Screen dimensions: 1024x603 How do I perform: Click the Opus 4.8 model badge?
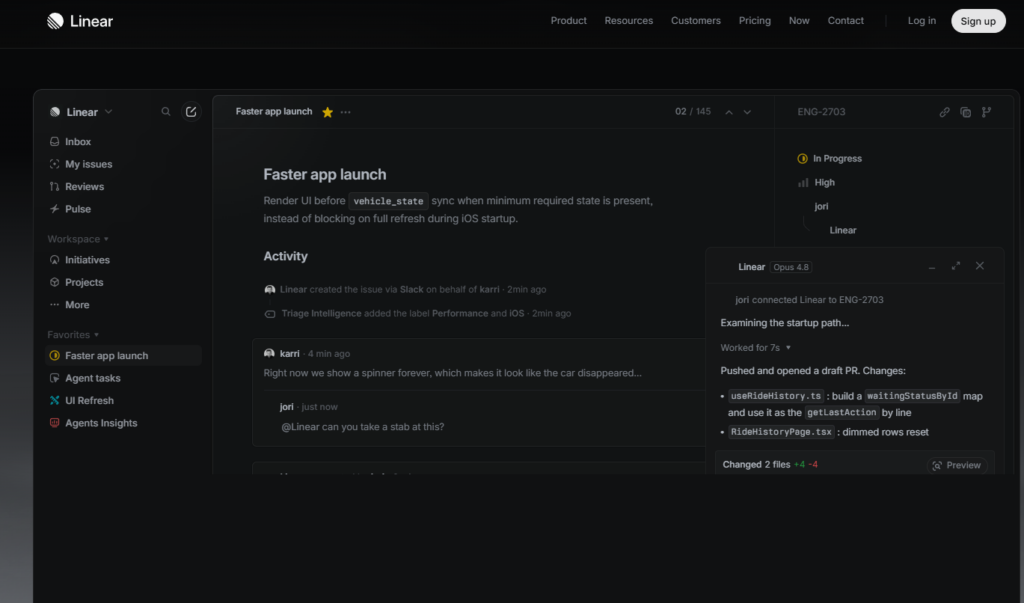pos(791,267)
